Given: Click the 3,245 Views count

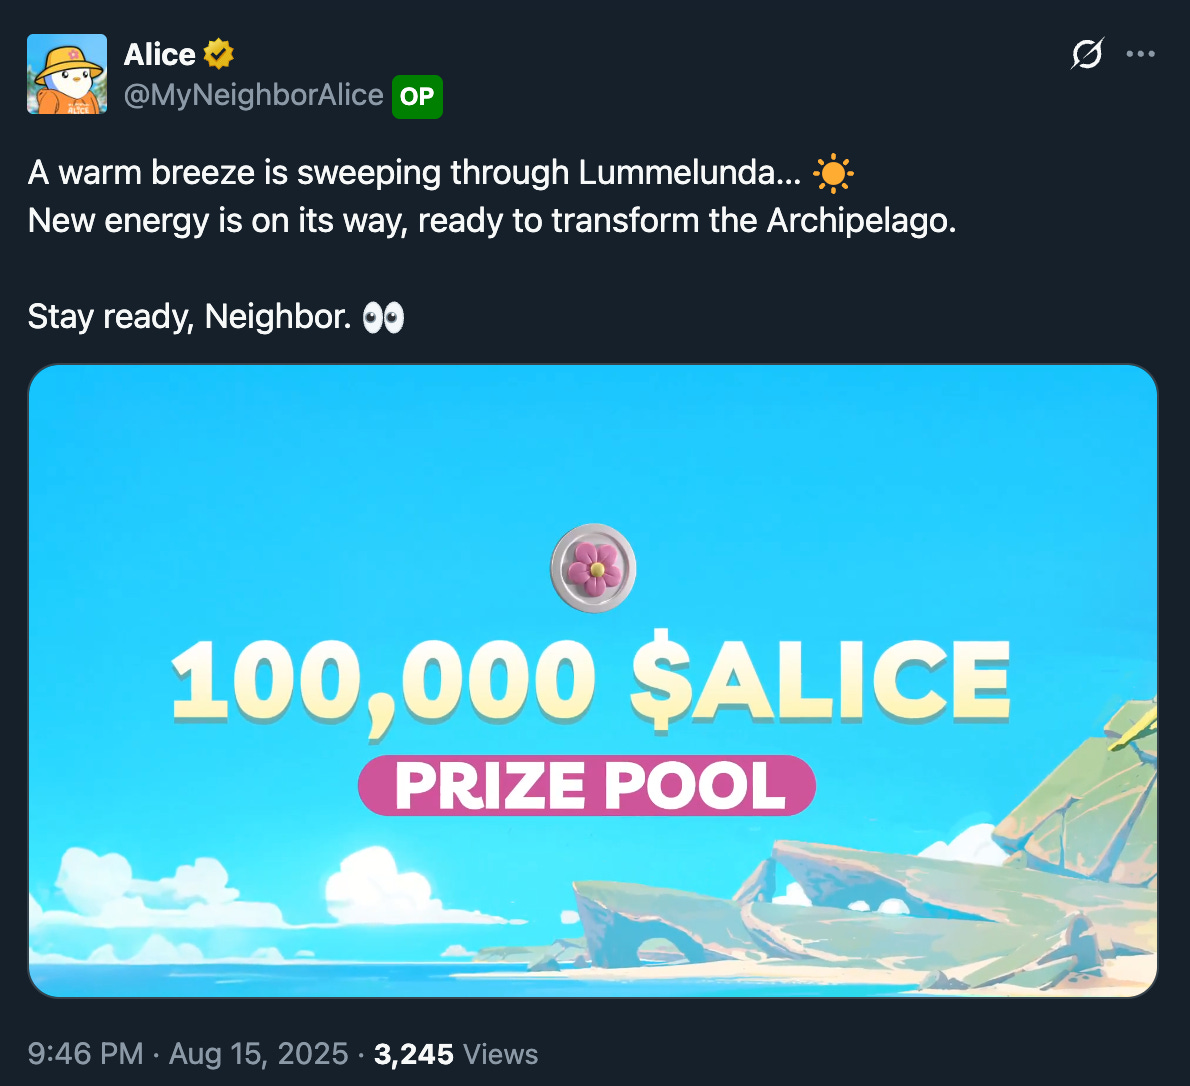Looking at the screenshot, I should pyautogui.click(x=455, y=1053).
